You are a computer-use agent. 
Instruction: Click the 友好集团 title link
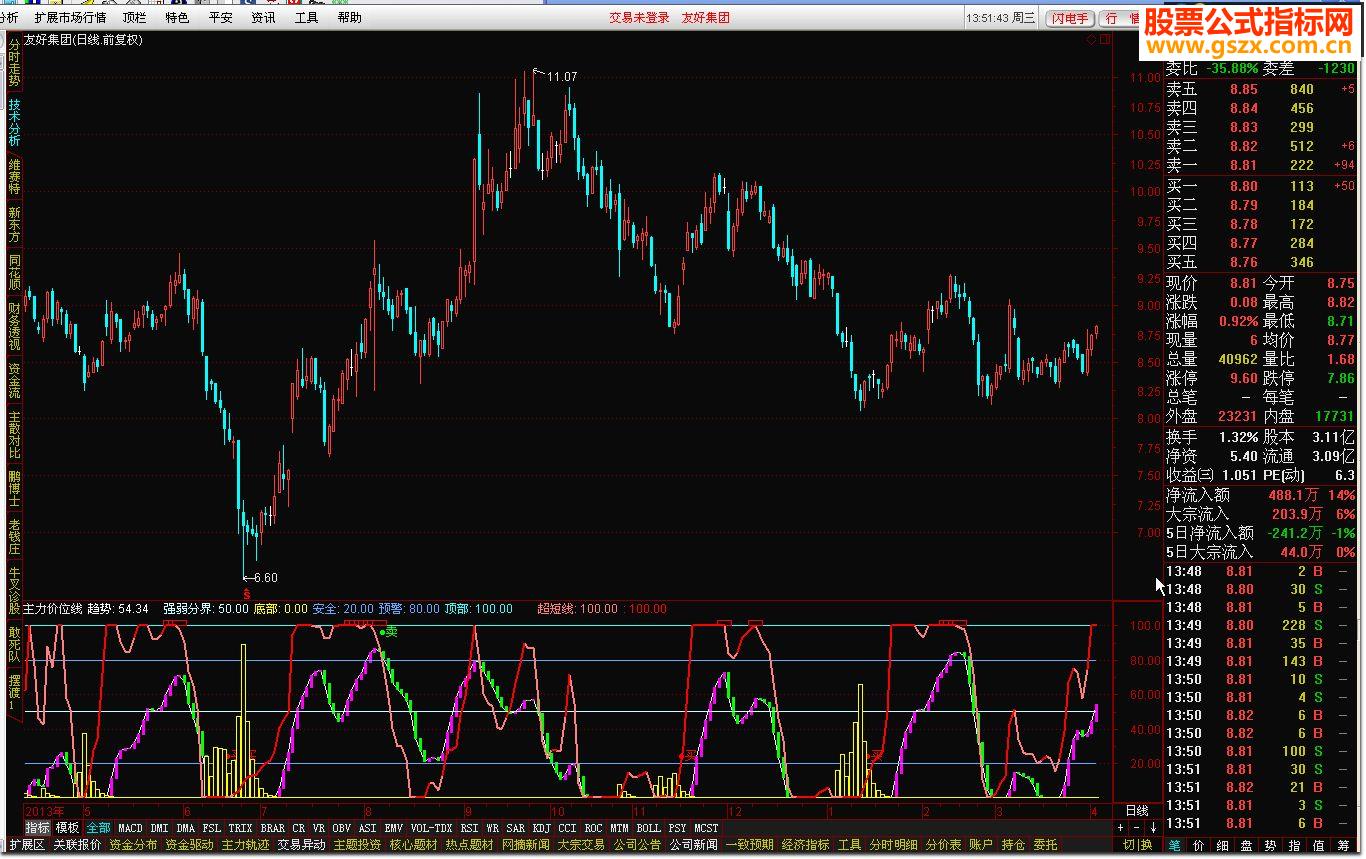(705, 17)
